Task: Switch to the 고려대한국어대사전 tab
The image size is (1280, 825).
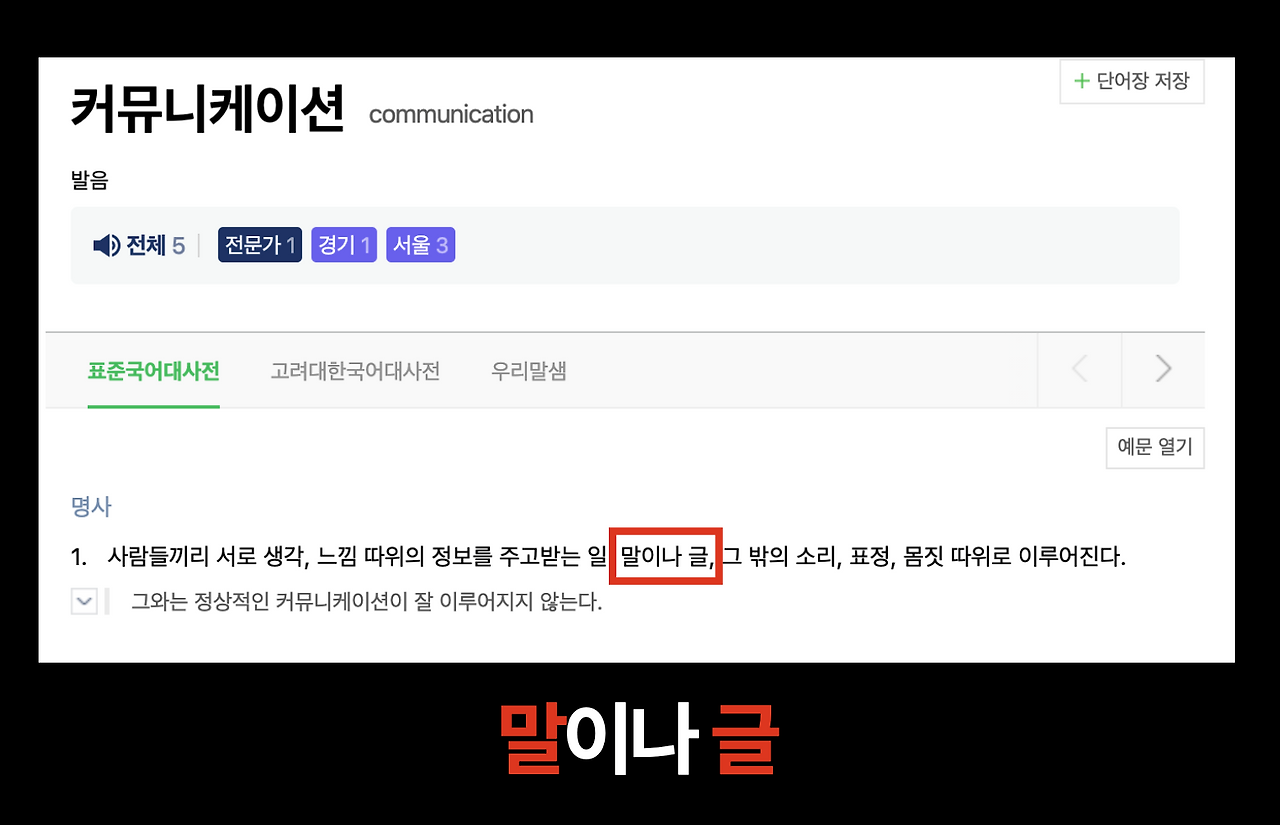Action: (x=355, y=370)
